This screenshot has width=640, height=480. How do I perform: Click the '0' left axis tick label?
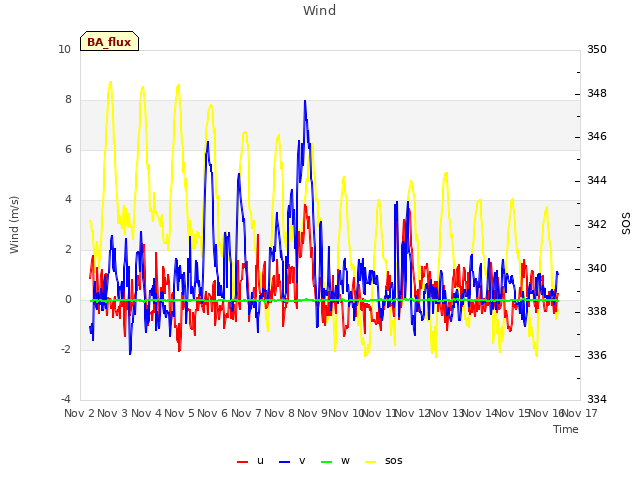click(68, 300)
